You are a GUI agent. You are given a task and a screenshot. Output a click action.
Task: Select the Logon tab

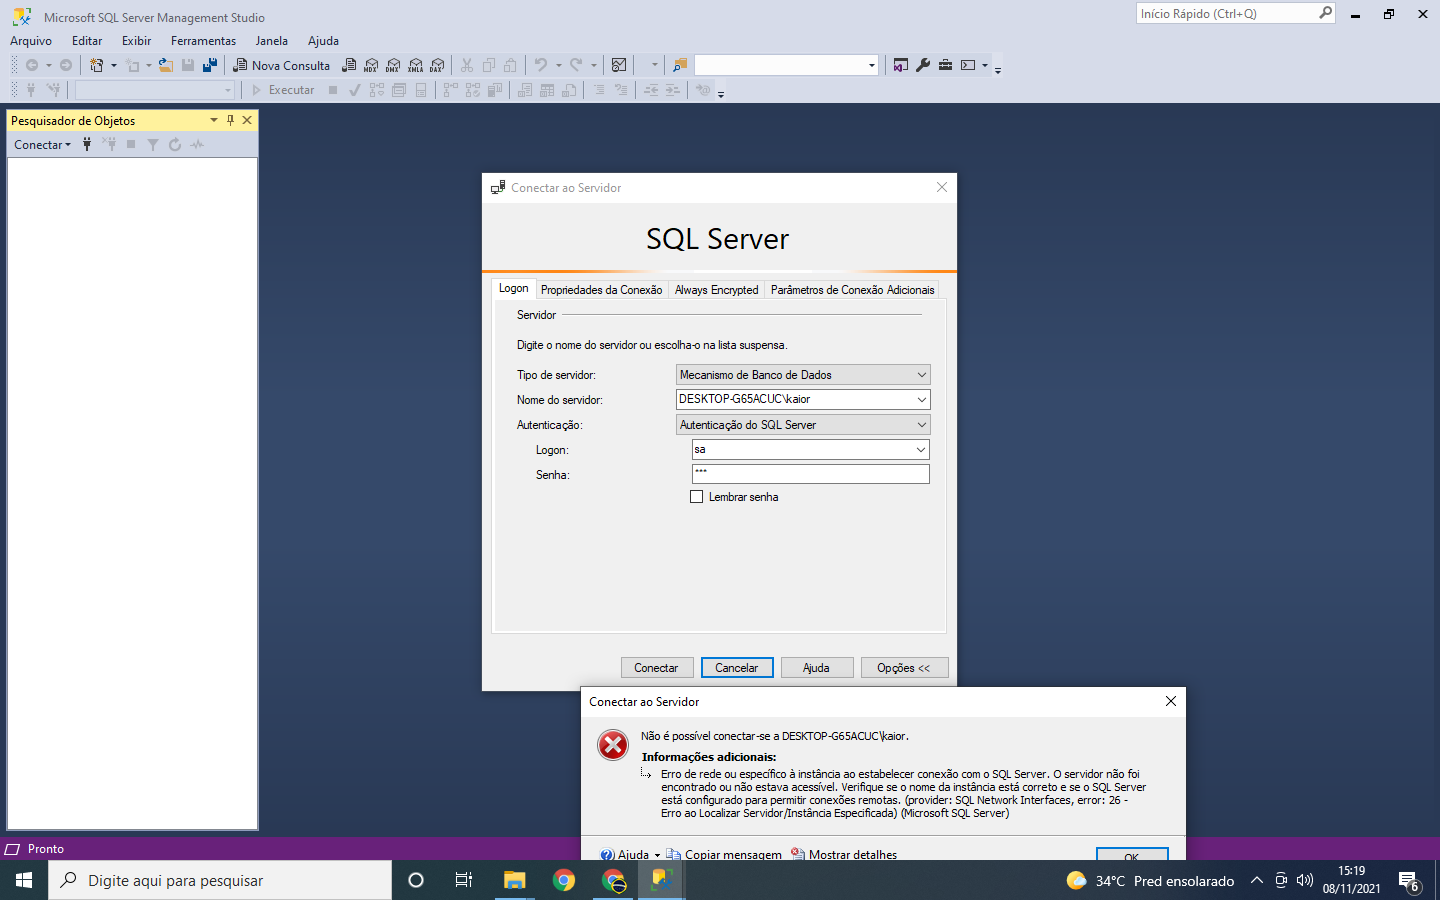point(514,288)
